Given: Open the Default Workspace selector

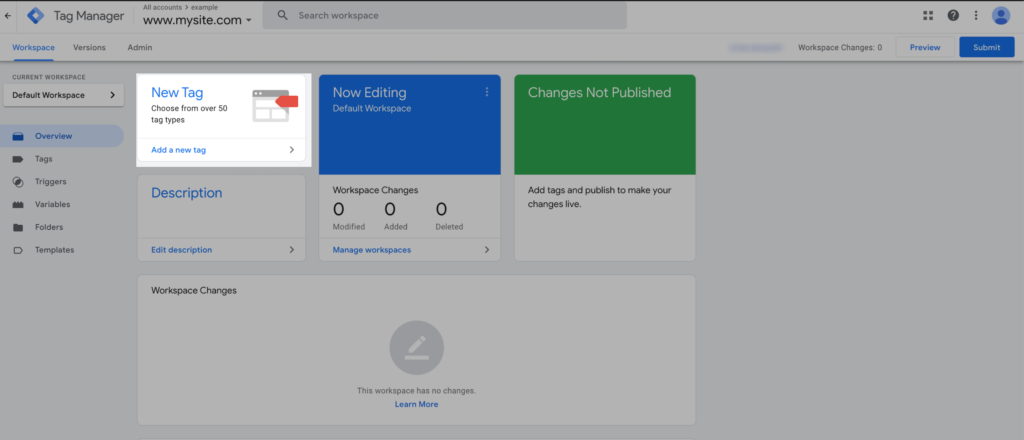Looking at the screenshot, I should pos(64,95).
